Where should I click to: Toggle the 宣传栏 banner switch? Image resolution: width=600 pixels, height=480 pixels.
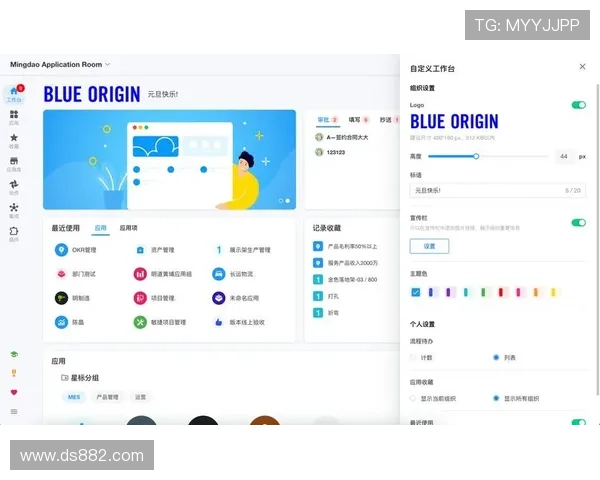tap(579, 223)
